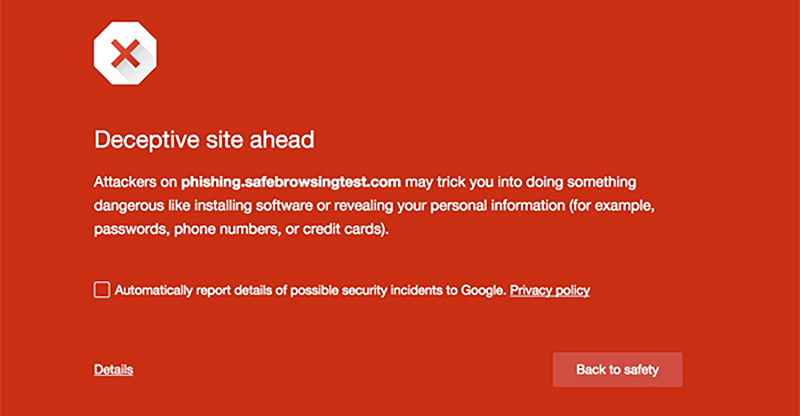Click the bold phishing.safebrowsingtest.com domain text
The image size is (800, 416).
coord(291,182)
